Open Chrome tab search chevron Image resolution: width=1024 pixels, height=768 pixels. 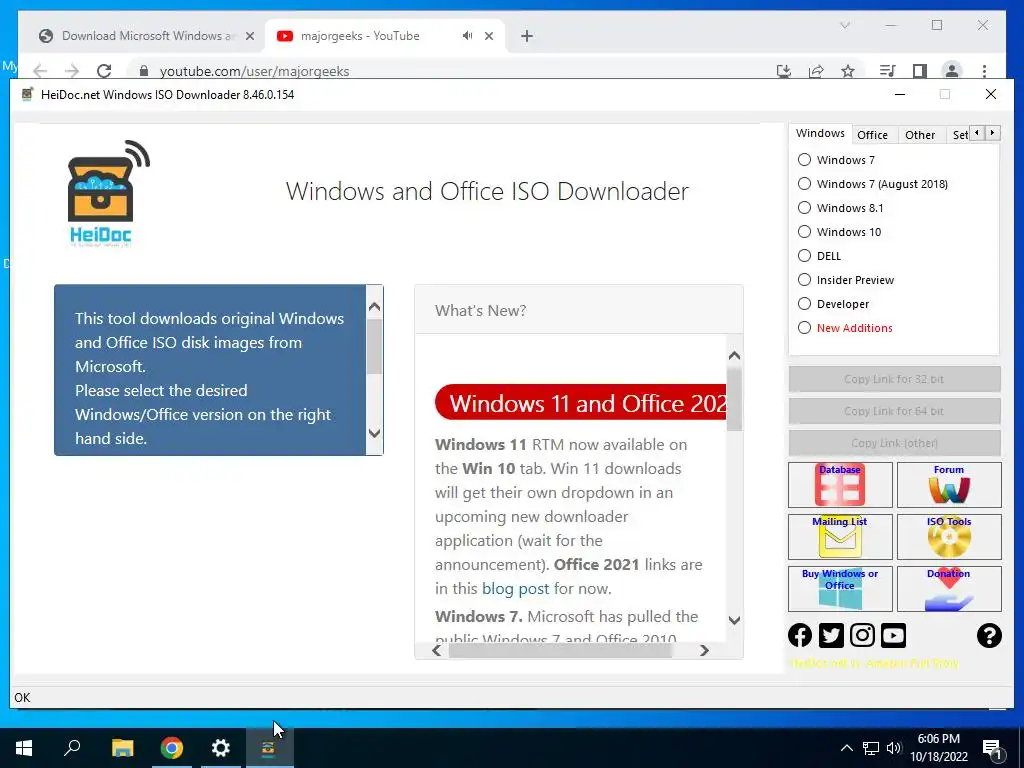click(844, 25)
